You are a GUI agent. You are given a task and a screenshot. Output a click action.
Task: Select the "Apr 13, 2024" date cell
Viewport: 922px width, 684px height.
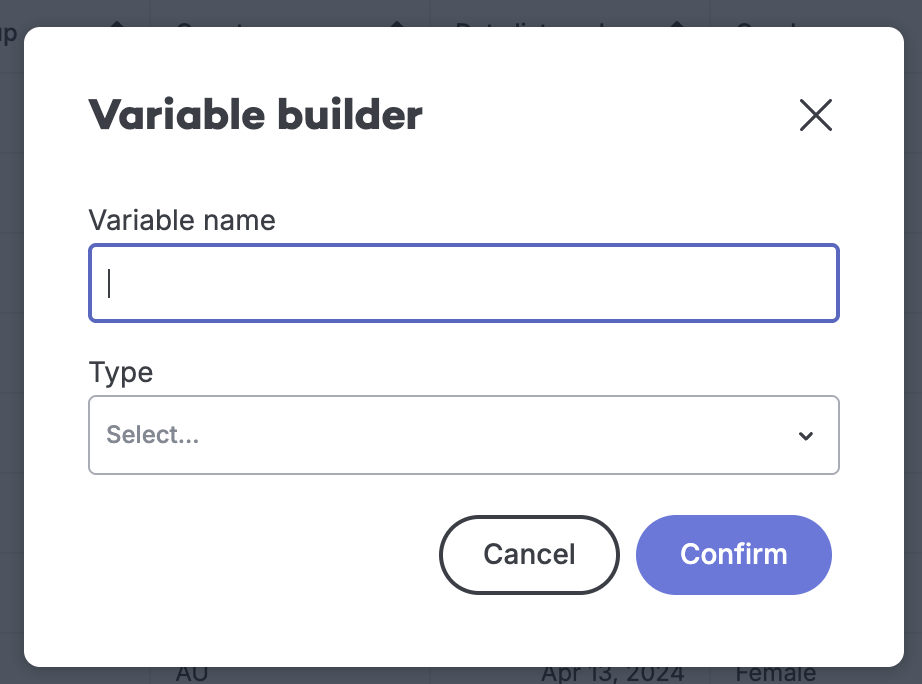point(613,675)
